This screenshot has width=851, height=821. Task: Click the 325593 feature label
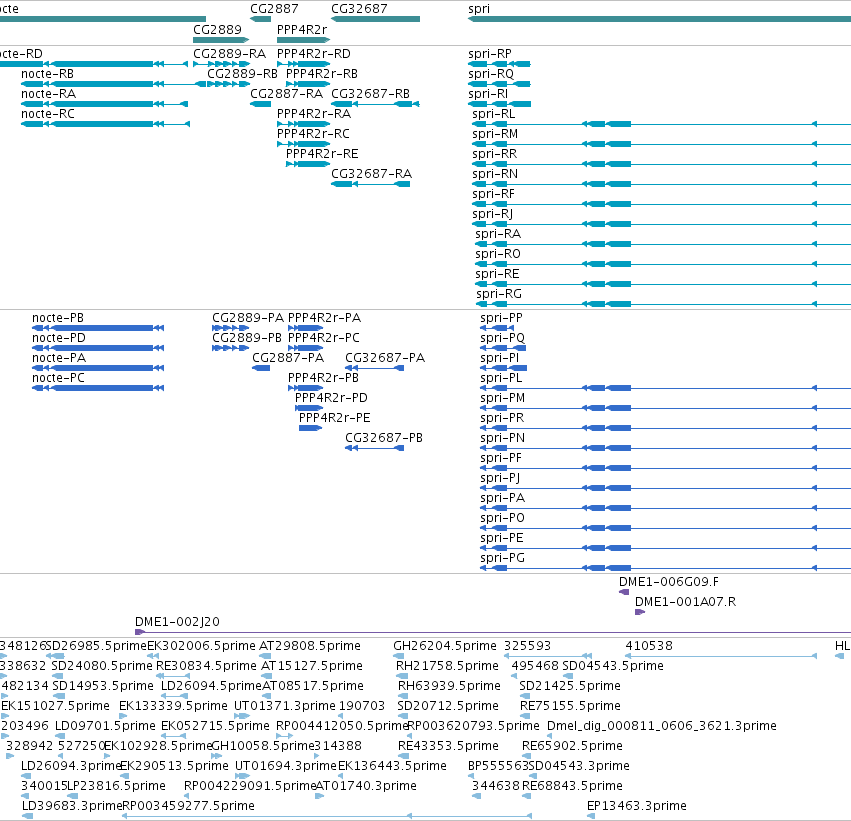point(527,646)
